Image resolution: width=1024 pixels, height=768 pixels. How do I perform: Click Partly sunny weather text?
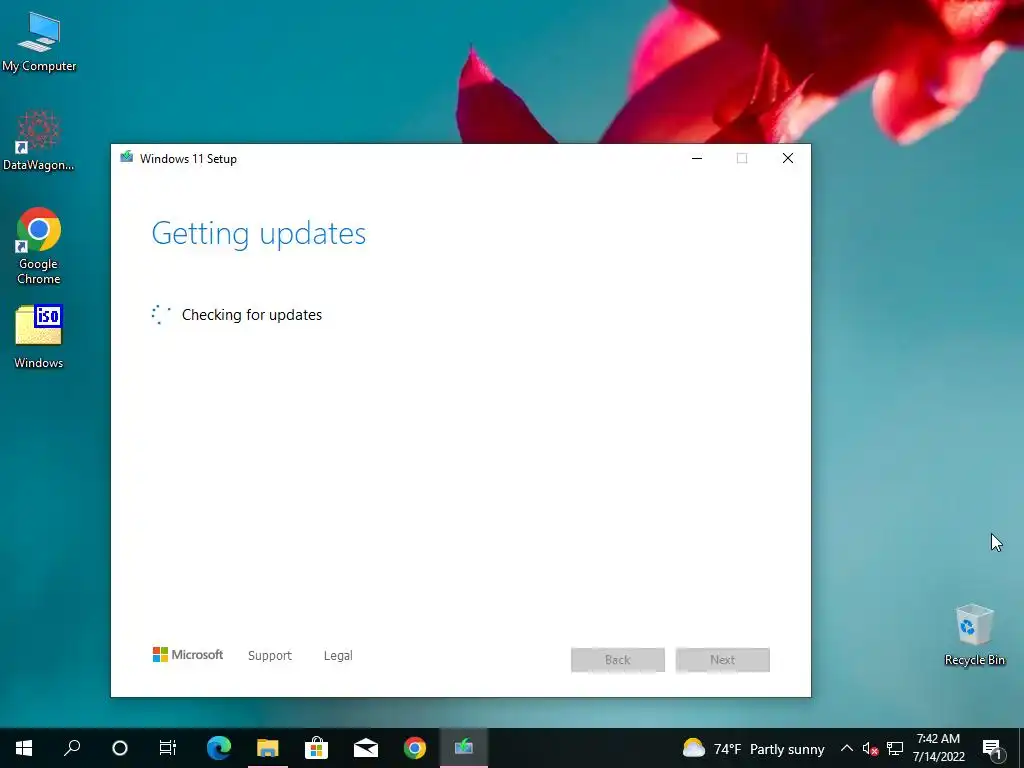(x=787, y=749)
